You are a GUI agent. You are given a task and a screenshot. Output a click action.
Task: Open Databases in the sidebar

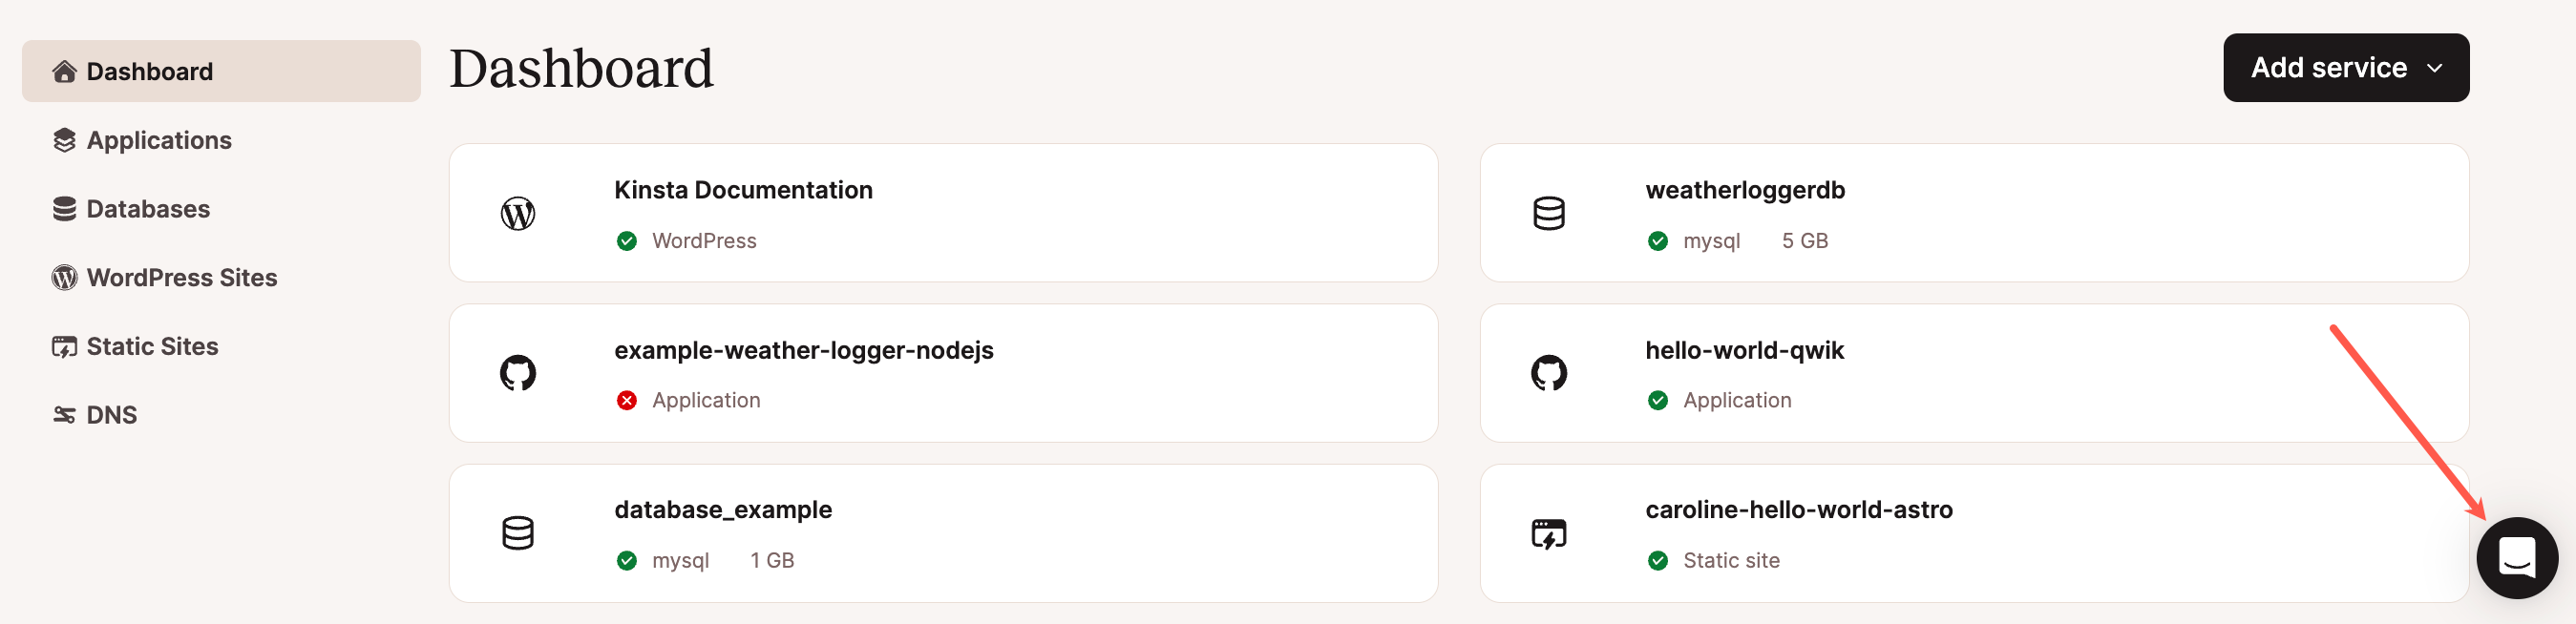(148, 209)
